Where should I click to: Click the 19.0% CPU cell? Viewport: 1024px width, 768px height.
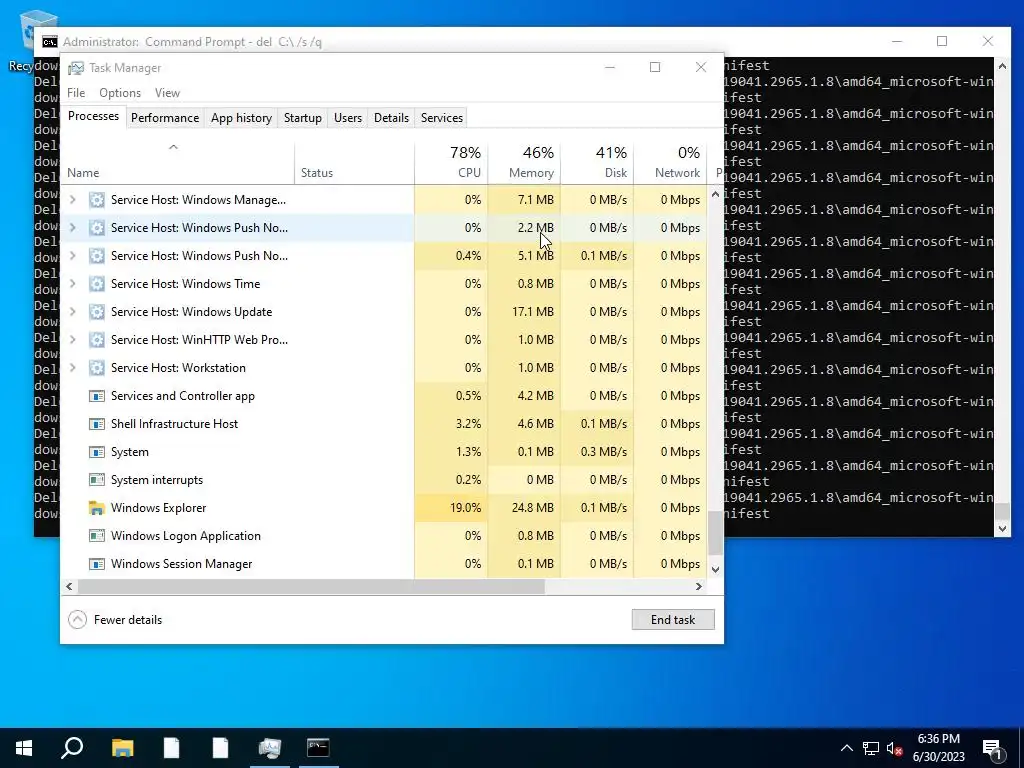coord(451,508)
